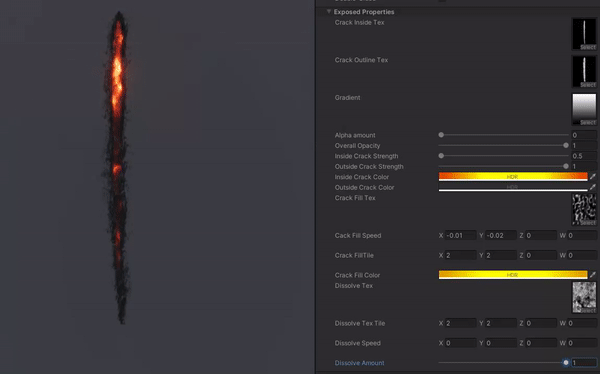Click the Inside Crack Strength slider handle

(x=441, y=156)
